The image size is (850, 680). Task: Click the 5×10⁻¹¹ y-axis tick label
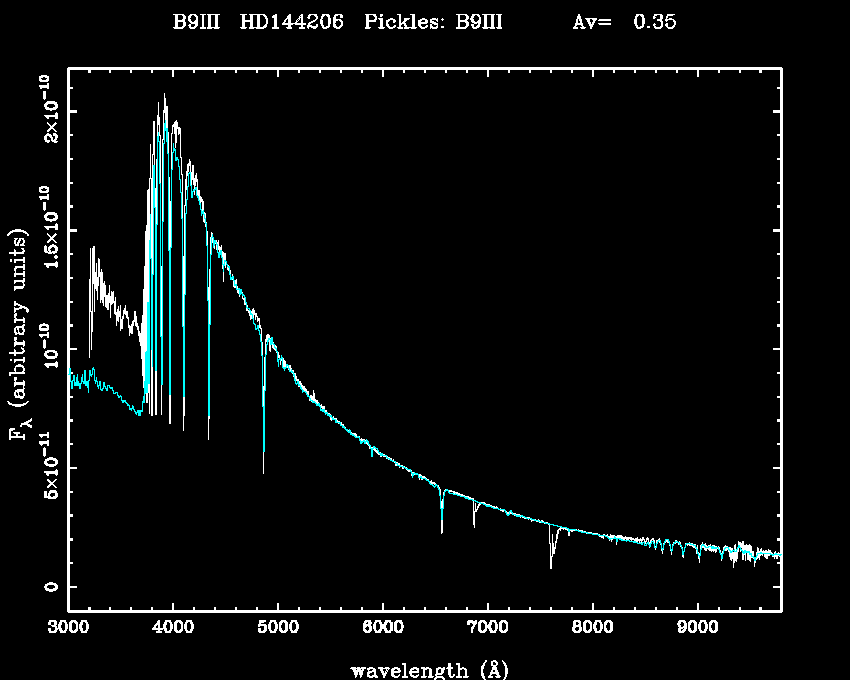point(49,468)
